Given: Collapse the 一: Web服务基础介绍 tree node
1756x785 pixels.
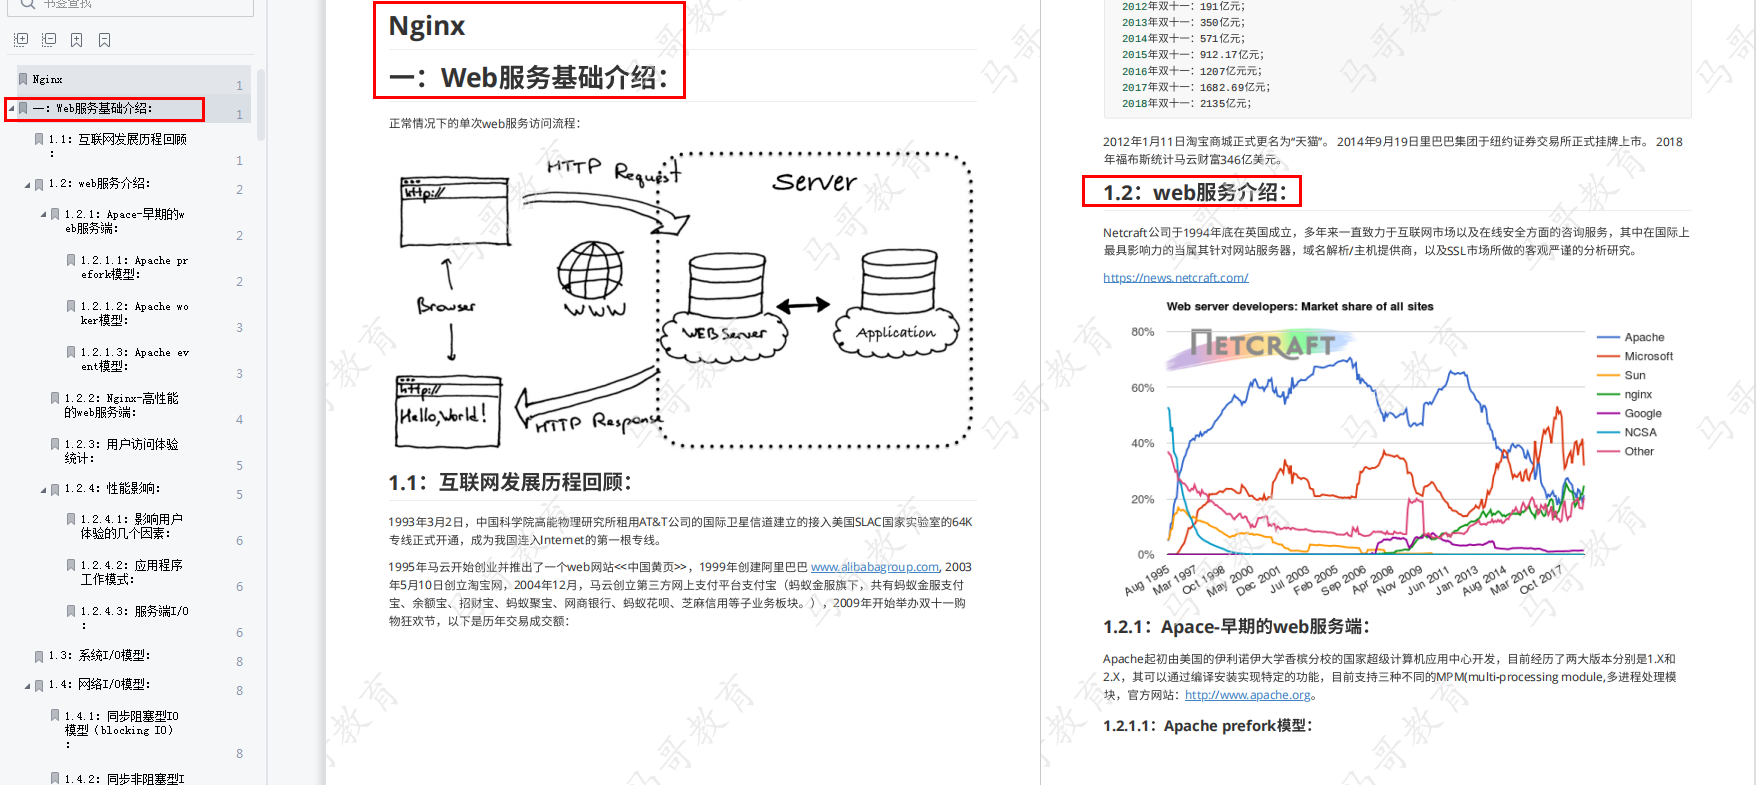Looking at the screenshot, I should pos(11,109).
